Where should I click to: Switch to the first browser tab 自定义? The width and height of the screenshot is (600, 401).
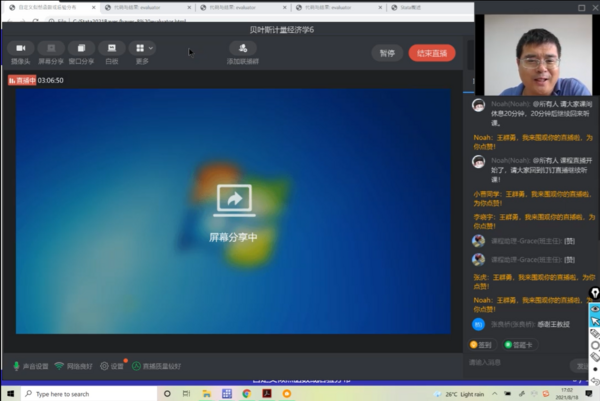coord(52,8)
